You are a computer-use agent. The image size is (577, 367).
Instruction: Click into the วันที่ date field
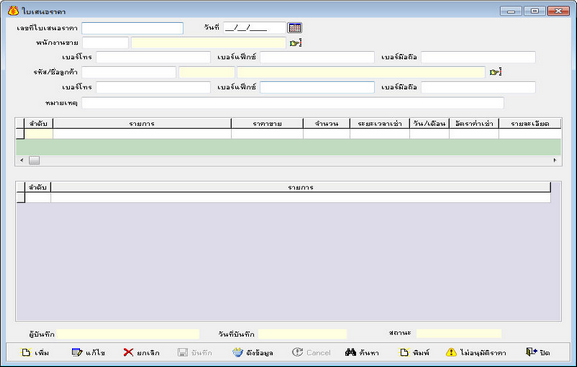(254, 28)
